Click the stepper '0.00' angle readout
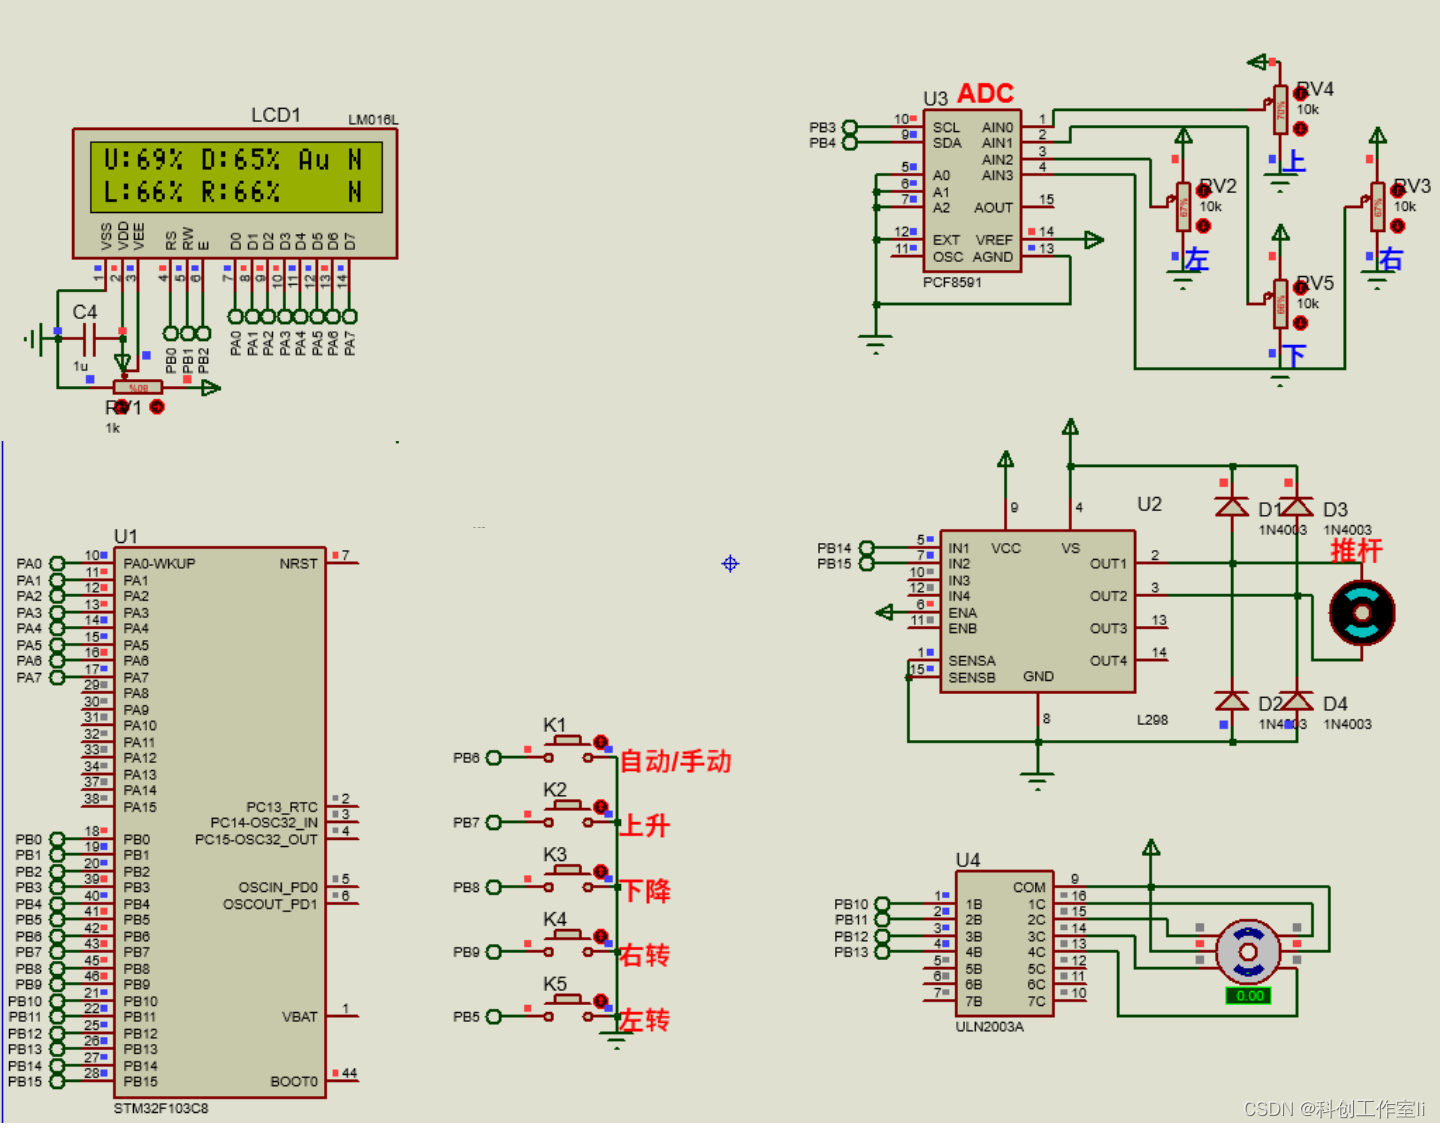This screenshot has height=1128, width=1440. point(1249,996)
